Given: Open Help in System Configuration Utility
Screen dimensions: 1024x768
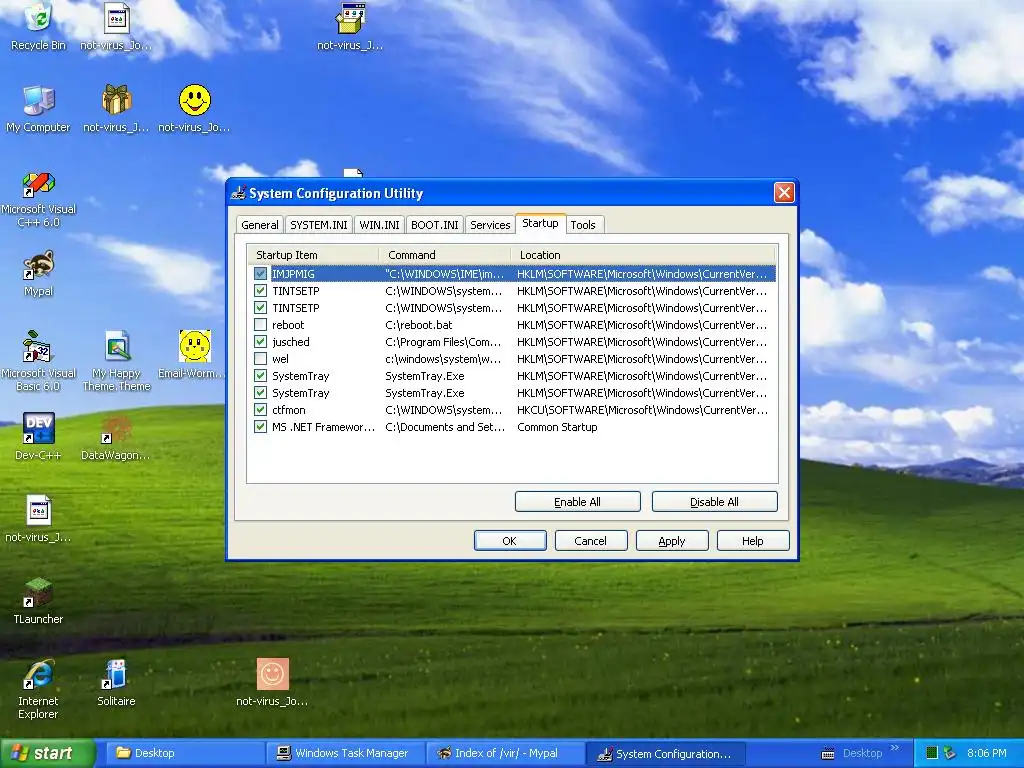Looking at the screenshot, I should [752, 541].
